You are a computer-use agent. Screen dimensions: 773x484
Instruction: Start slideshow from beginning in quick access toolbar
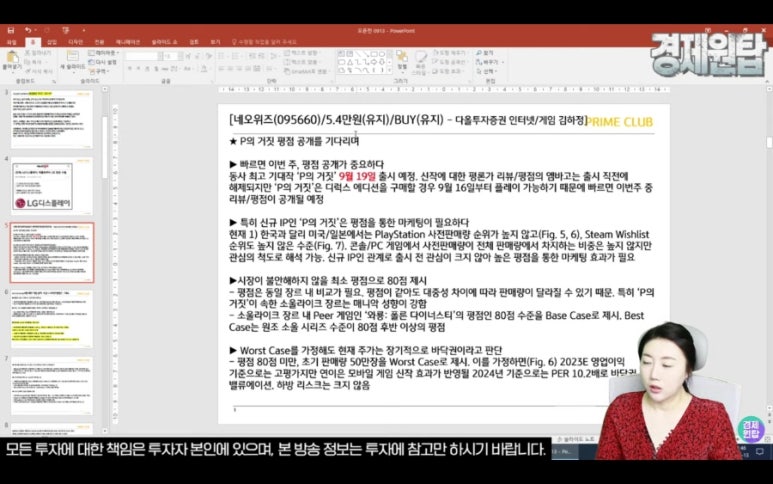point(66,30)
